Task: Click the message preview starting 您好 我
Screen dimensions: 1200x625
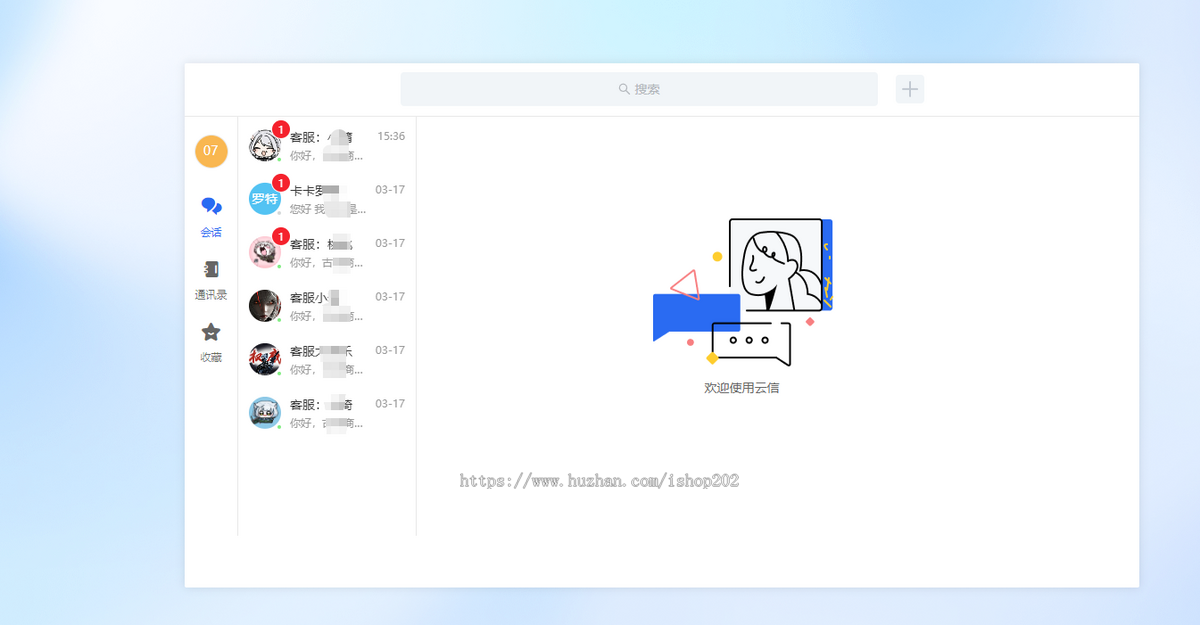Action: (x=328, y=209)
